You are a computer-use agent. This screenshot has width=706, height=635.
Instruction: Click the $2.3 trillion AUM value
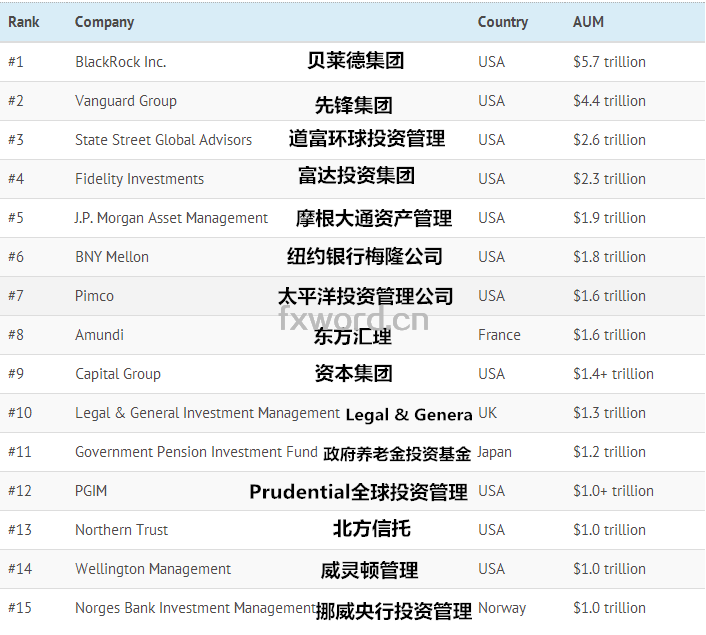click(x=609, y=179)
